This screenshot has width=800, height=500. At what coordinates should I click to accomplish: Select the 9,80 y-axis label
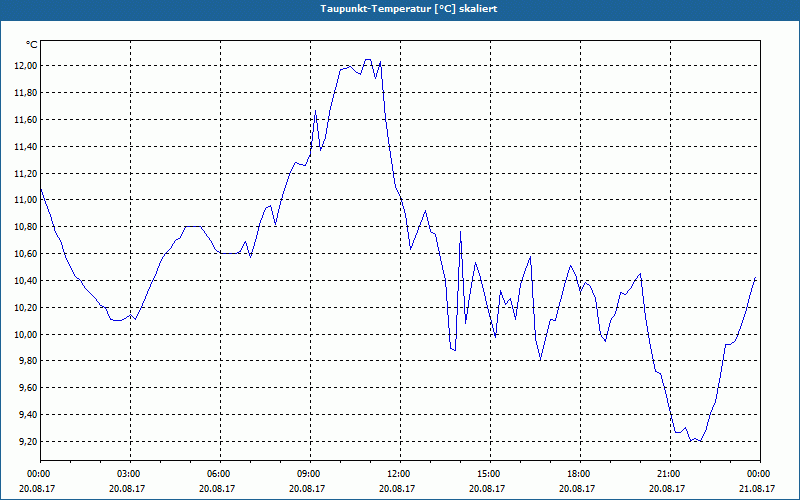click(x=29, y=361)
